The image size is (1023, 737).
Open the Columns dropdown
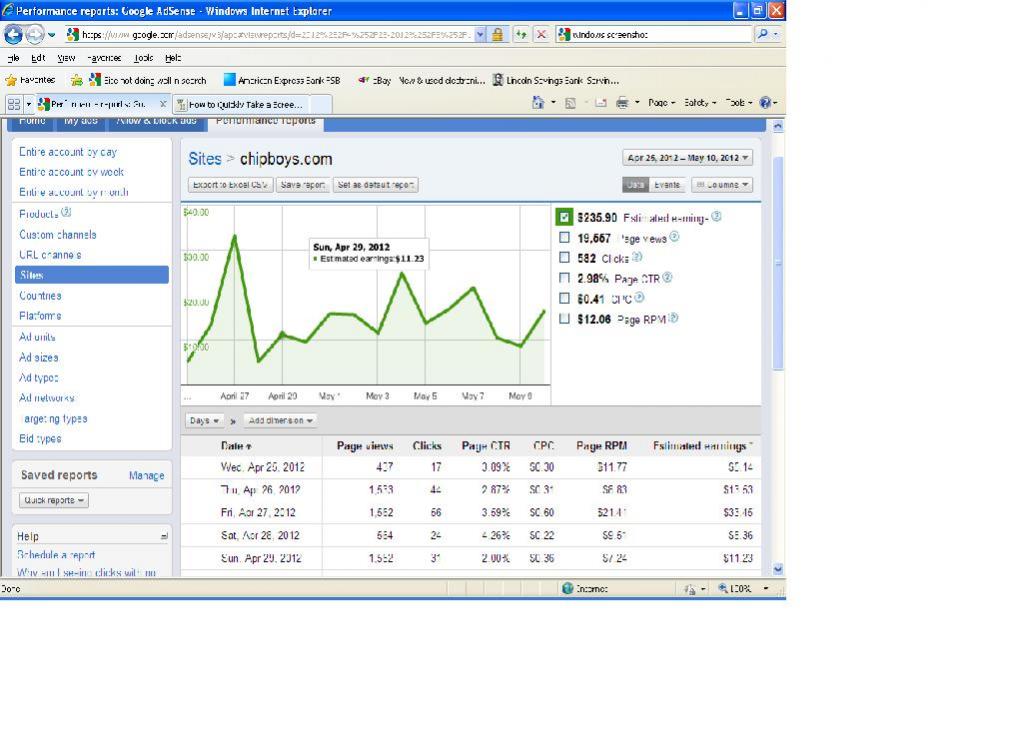click(x=722, y=185)
